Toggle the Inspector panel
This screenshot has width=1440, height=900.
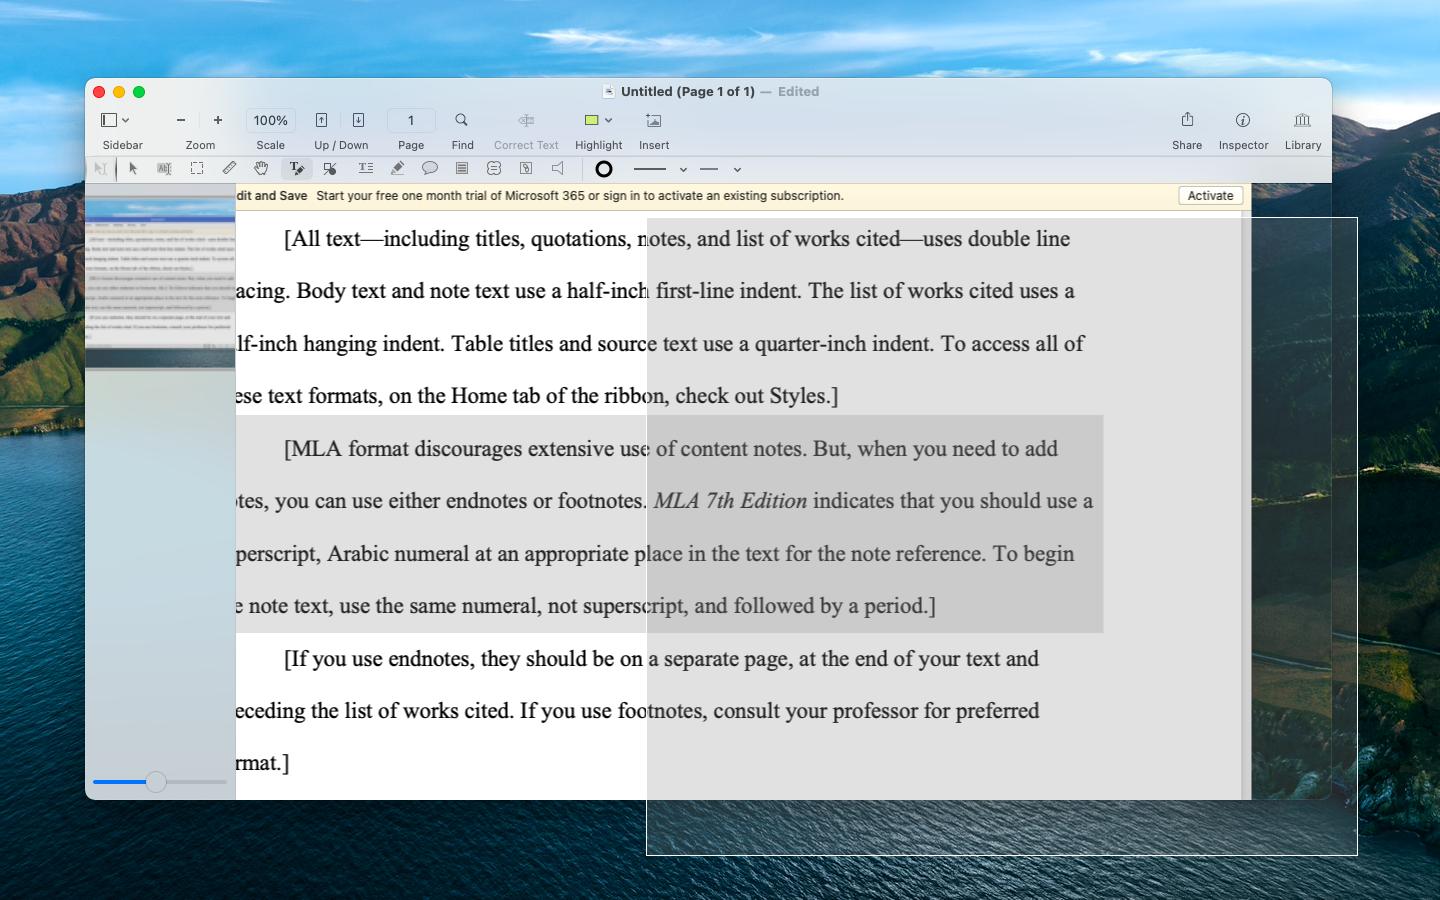[1243, 120]
